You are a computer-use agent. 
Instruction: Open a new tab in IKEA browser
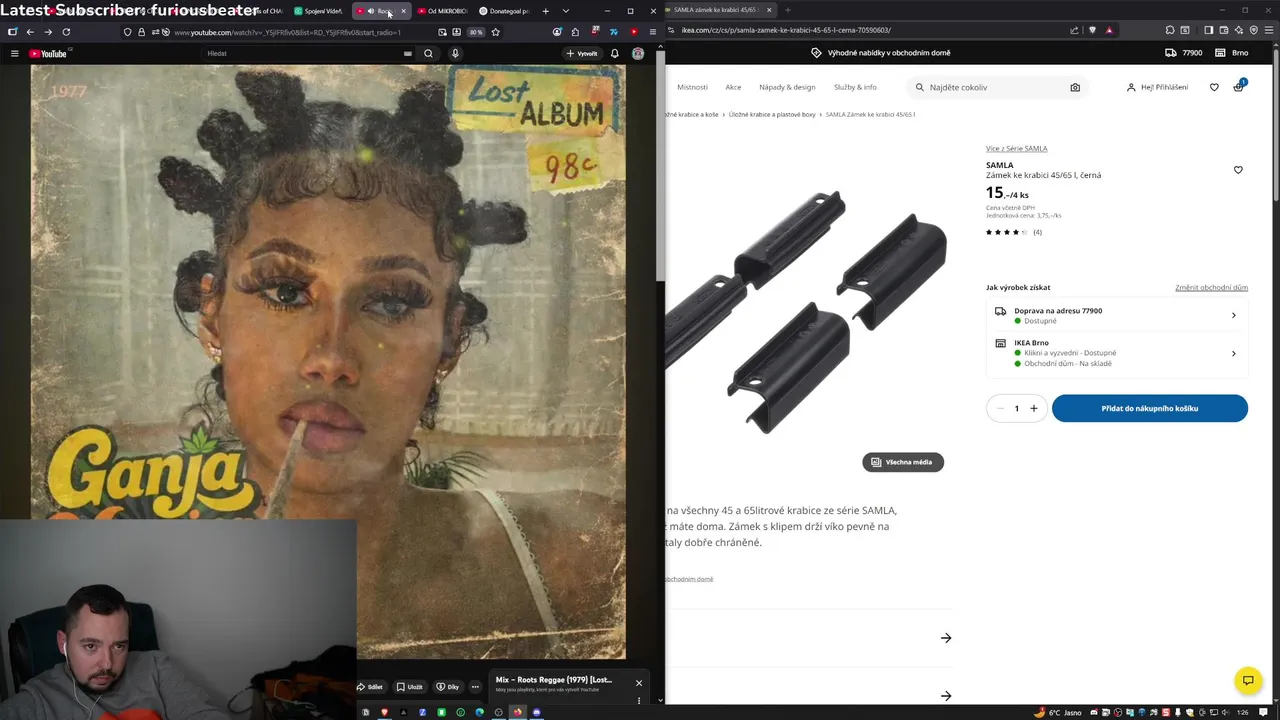[x=787, y=10]
